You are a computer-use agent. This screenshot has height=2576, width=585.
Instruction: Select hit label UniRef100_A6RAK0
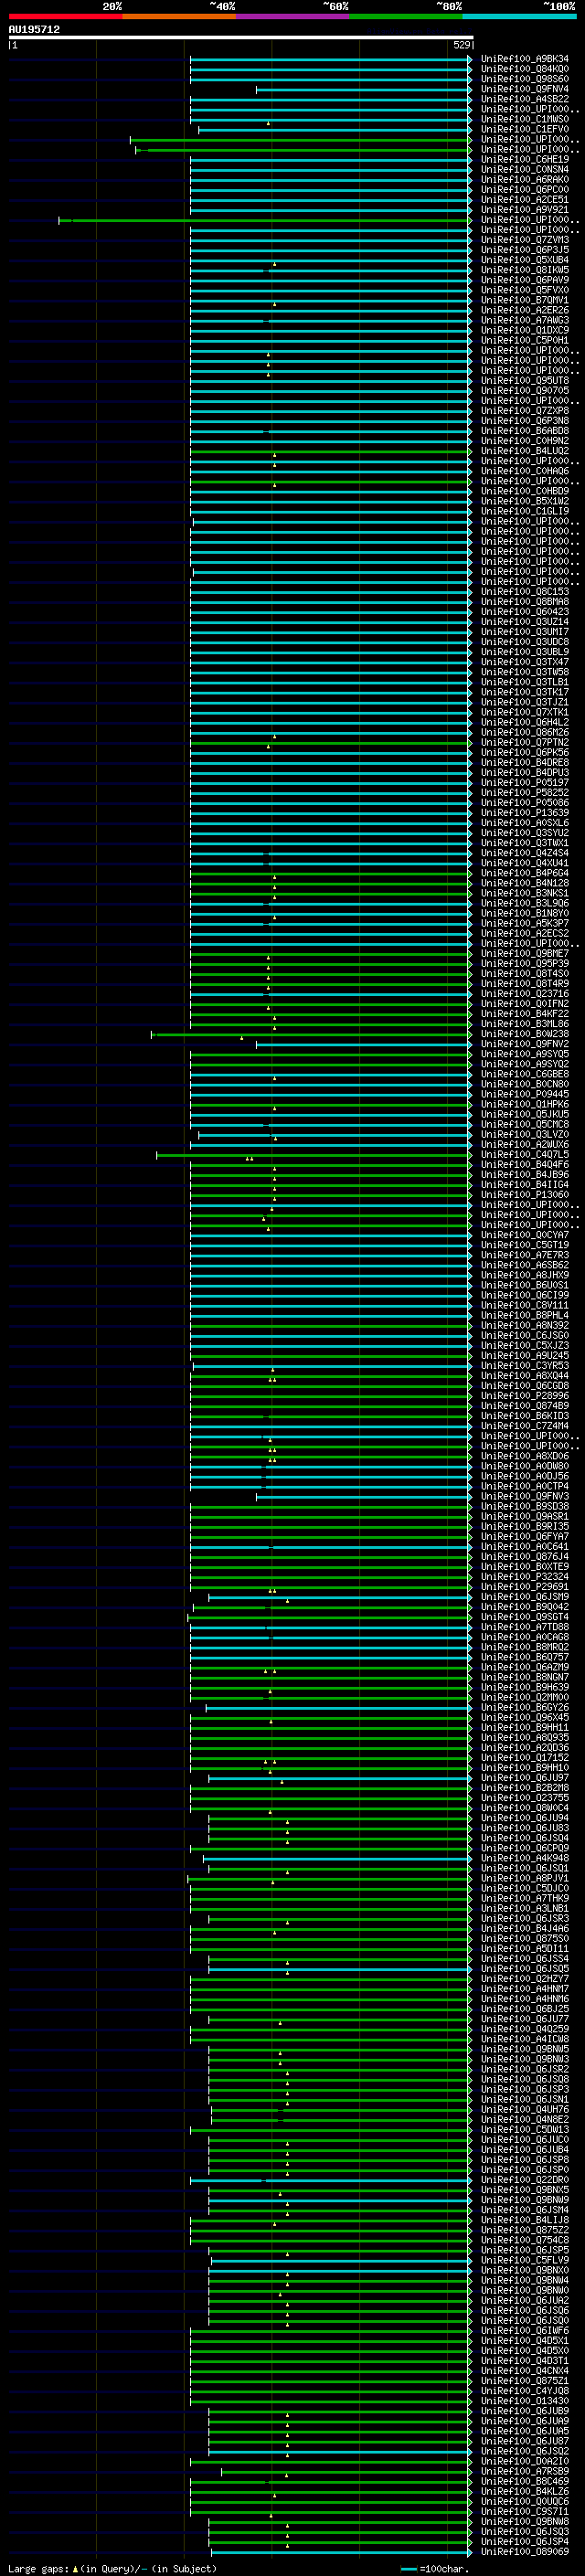click(525, 180)
